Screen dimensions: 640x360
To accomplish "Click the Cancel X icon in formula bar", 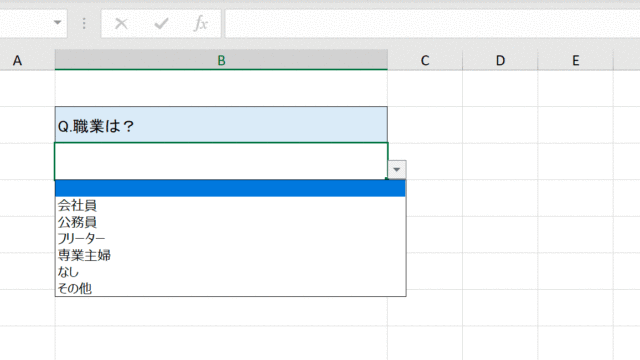I will point(121,24).
